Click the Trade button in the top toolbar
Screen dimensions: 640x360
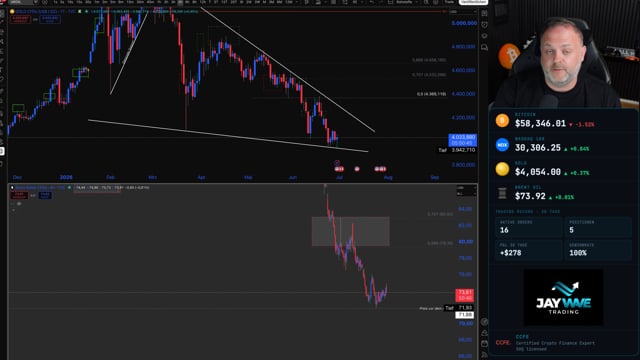[449, 2]
